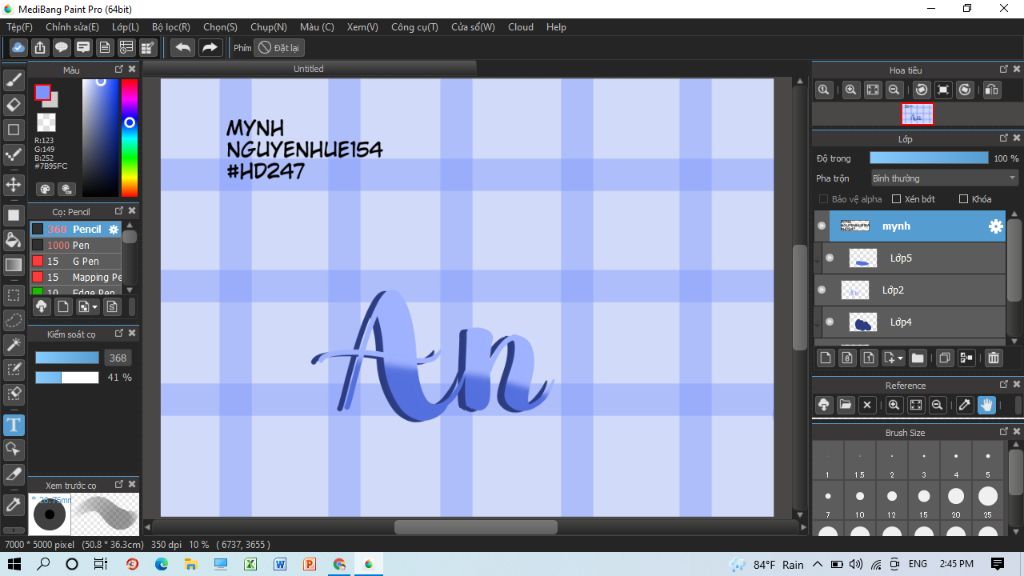Open the Công cụ(T) menu
The width and height of the screenshot is (1024, 576).
point(415,27)
